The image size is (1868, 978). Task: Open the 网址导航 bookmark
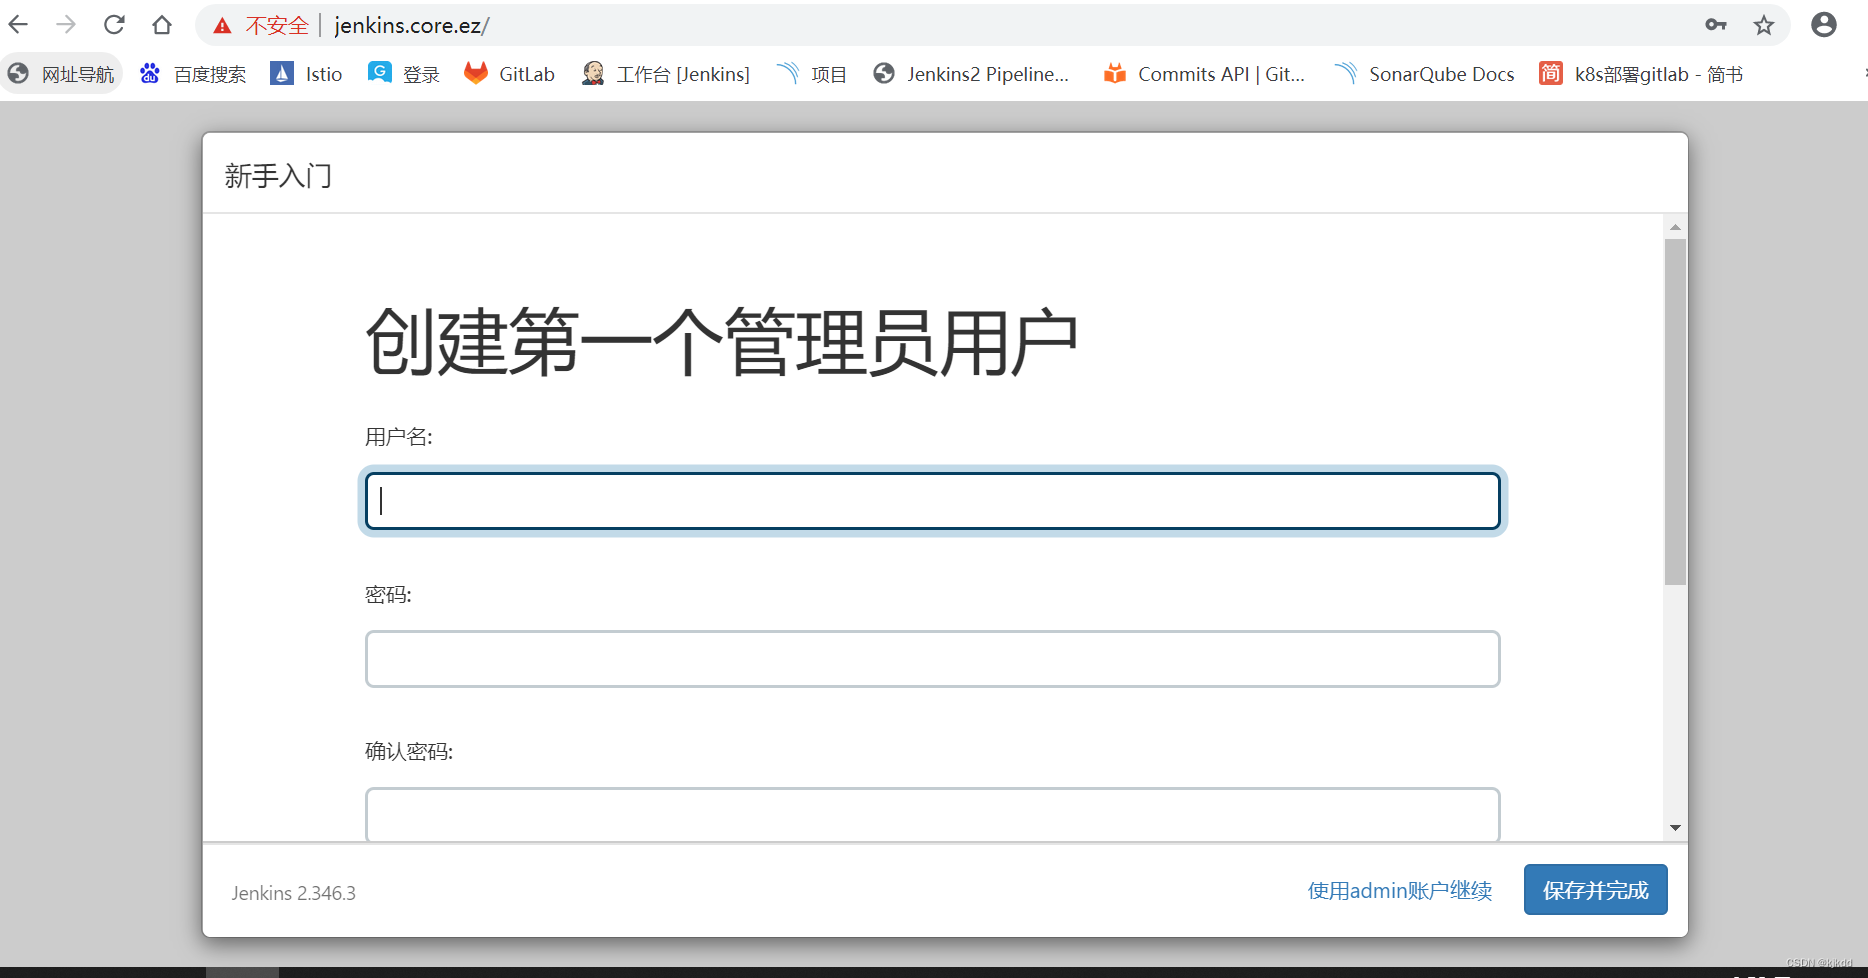(x=61, y=74)
